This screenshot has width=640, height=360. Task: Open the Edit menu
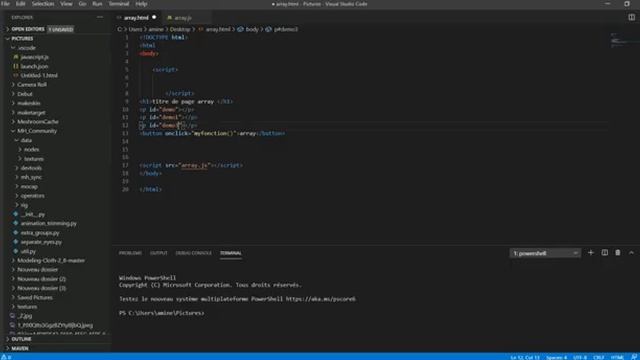(x=20, y=4)
